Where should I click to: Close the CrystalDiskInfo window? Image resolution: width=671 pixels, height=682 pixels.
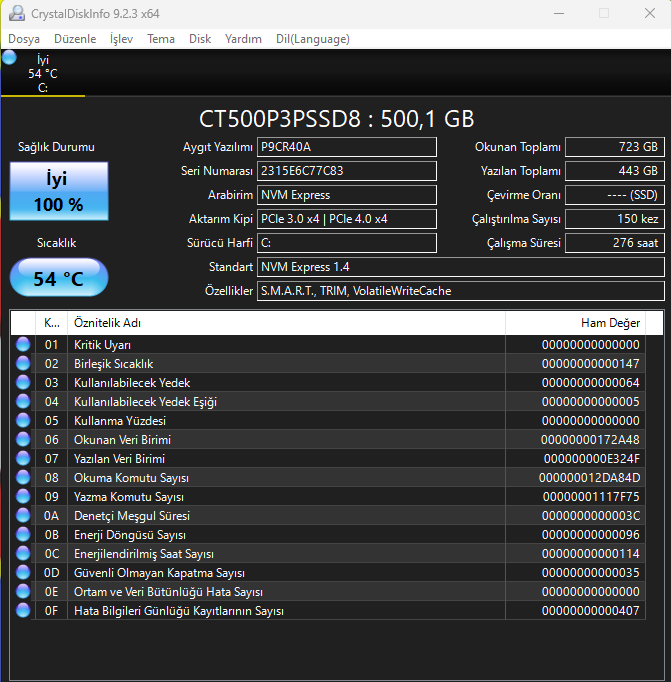[x=650, y=13]
